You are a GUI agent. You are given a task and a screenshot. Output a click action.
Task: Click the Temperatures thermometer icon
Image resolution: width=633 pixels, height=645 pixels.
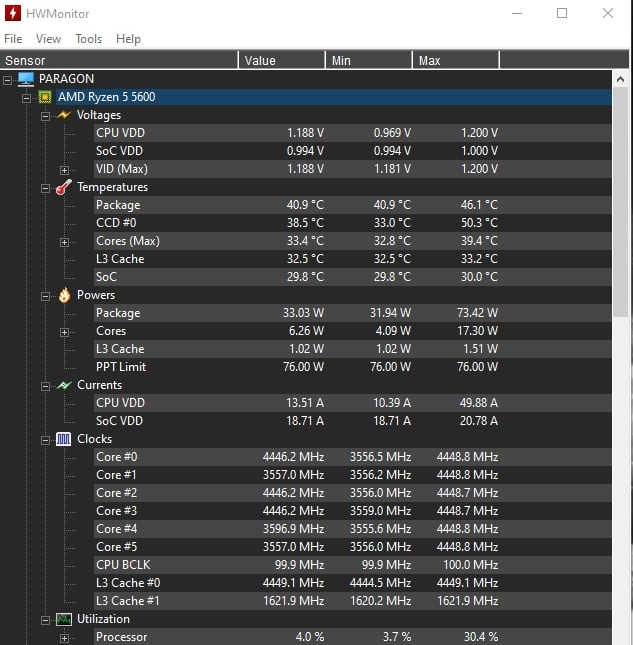[64, 187]
